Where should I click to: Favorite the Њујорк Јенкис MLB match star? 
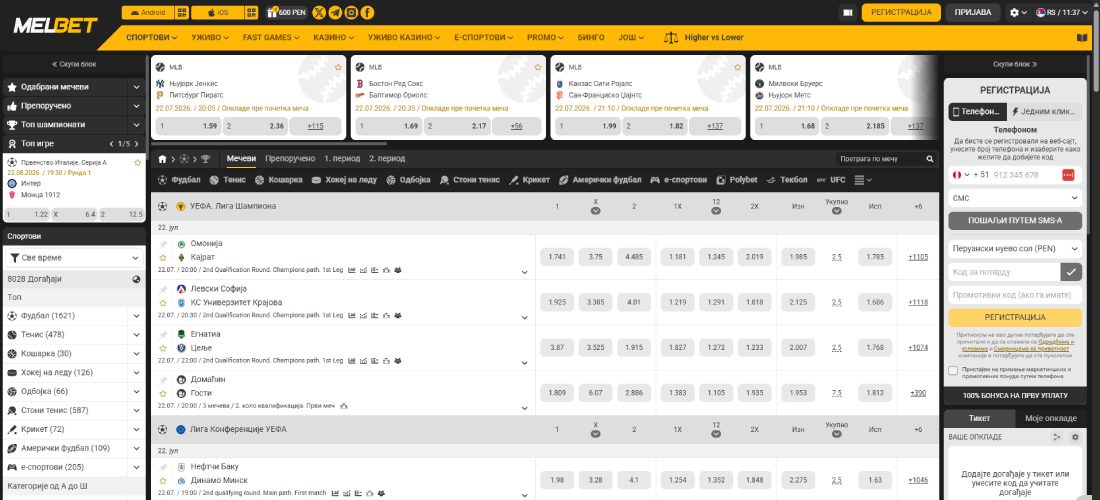tap(338, 67)
